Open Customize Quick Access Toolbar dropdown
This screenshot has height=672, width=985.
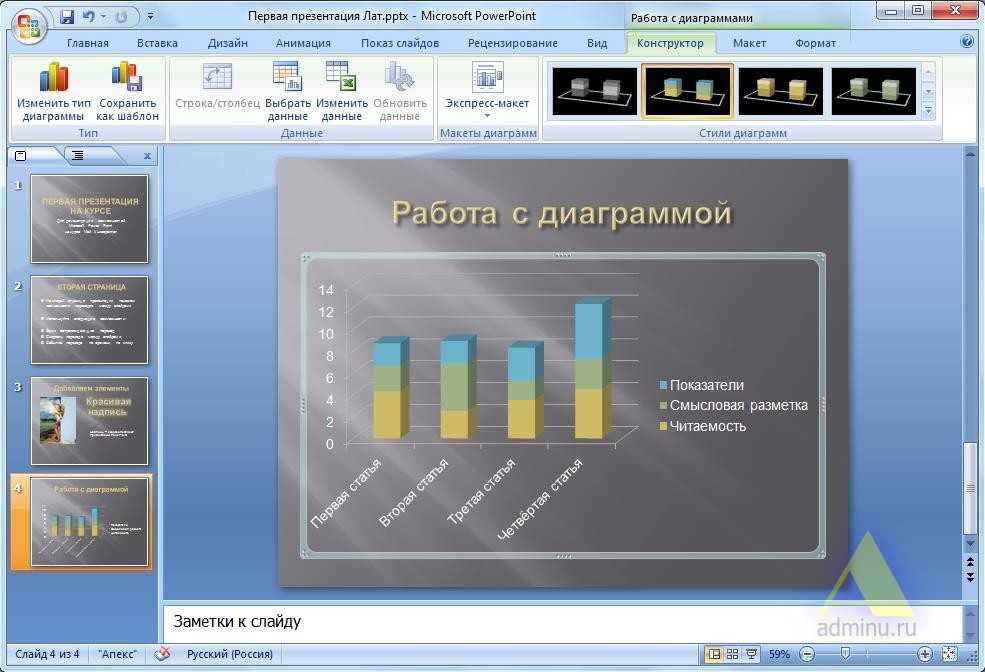tap(151, 16)
